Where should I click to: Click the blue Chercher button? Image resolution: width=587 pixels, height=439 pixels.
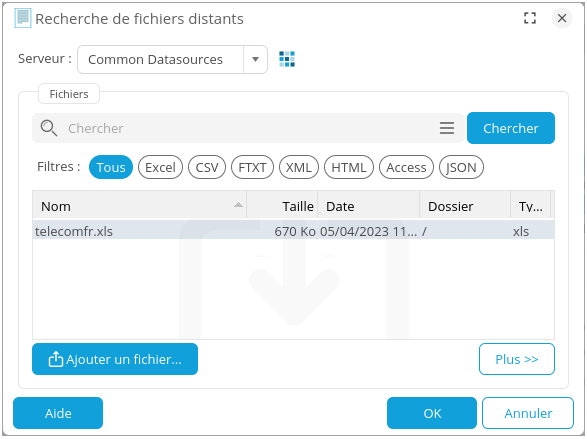click(x=511, y=128)
